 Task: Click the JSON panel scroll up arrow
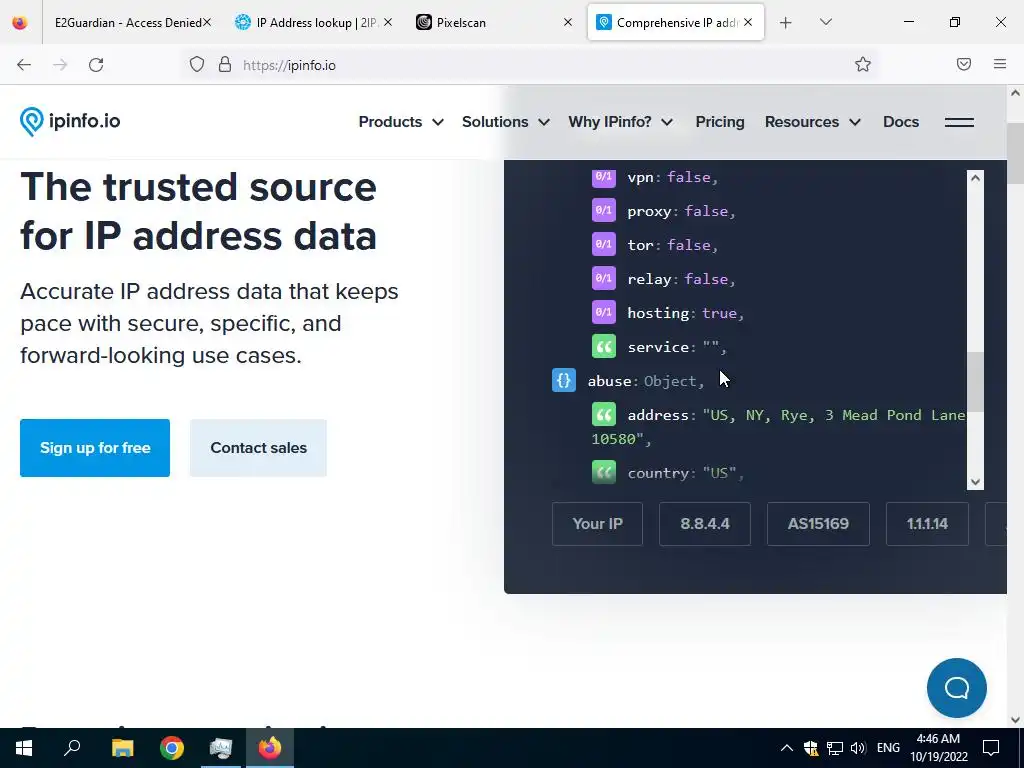[975, 178]
